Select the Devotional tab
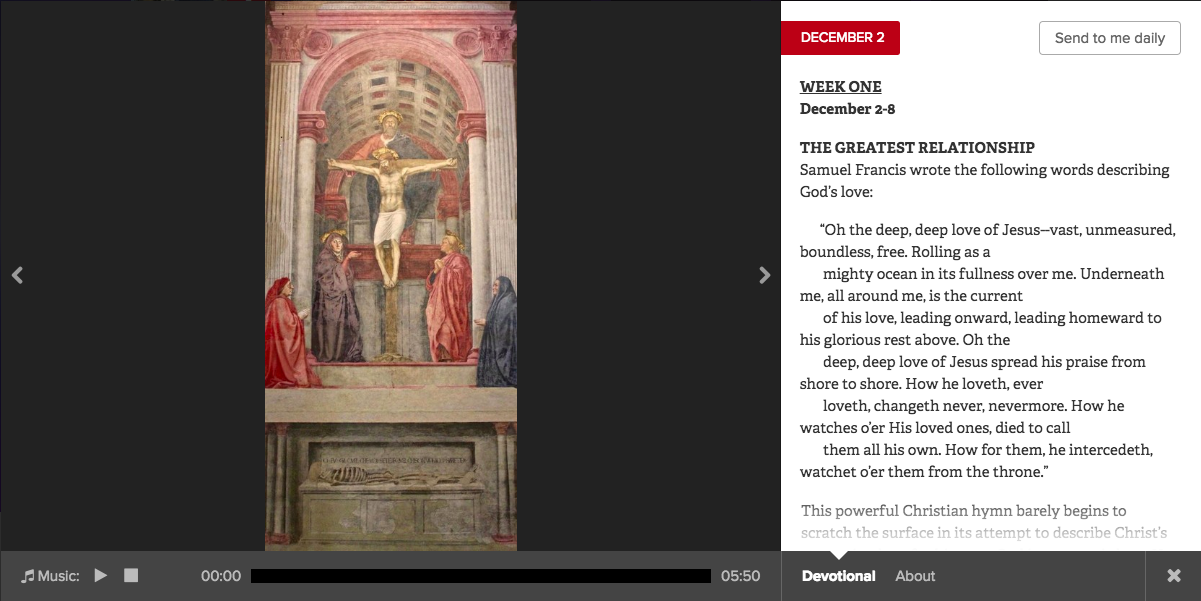 tap(838, 576)
